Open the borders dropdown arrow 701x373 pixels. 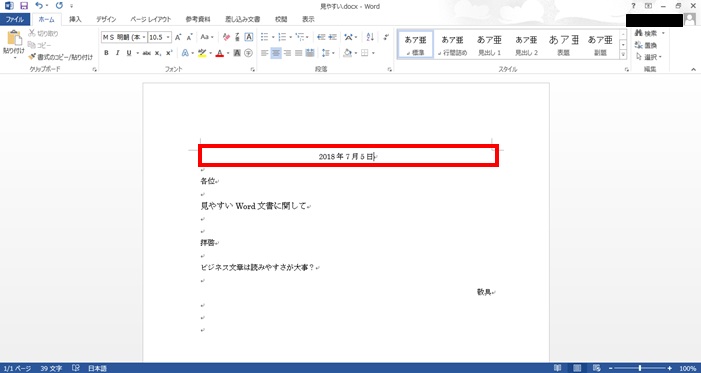[x=373, y=53]
